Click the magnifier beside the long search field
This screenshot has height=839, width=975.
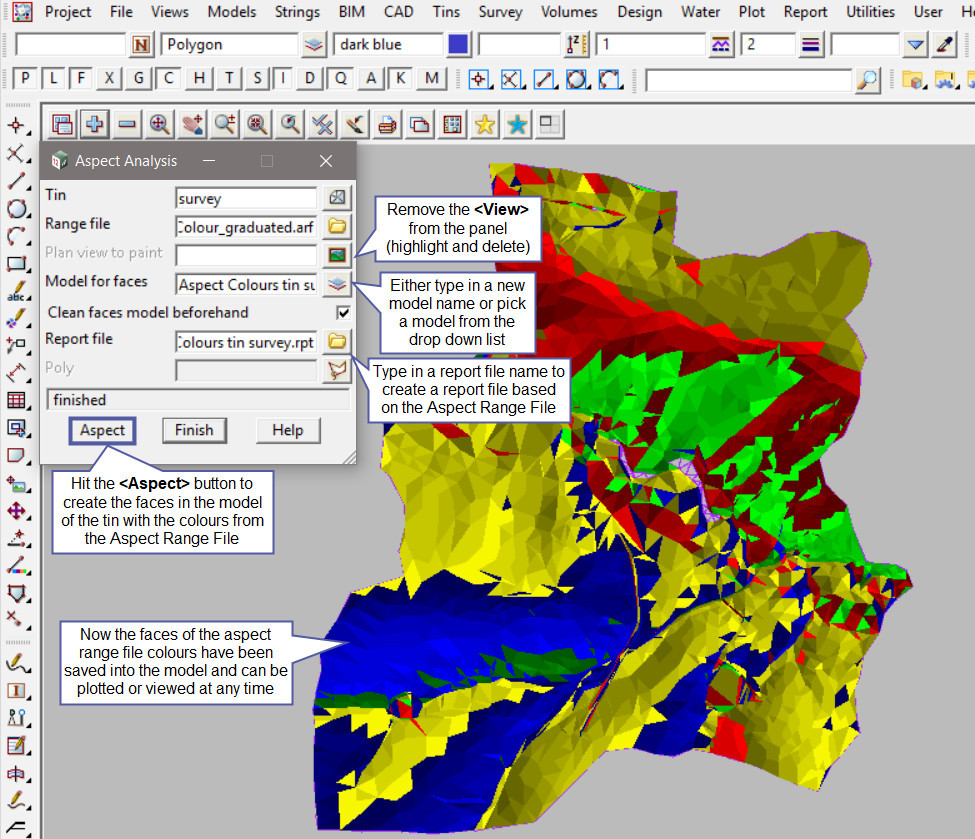pyautogui.click(x=869, y=79)
